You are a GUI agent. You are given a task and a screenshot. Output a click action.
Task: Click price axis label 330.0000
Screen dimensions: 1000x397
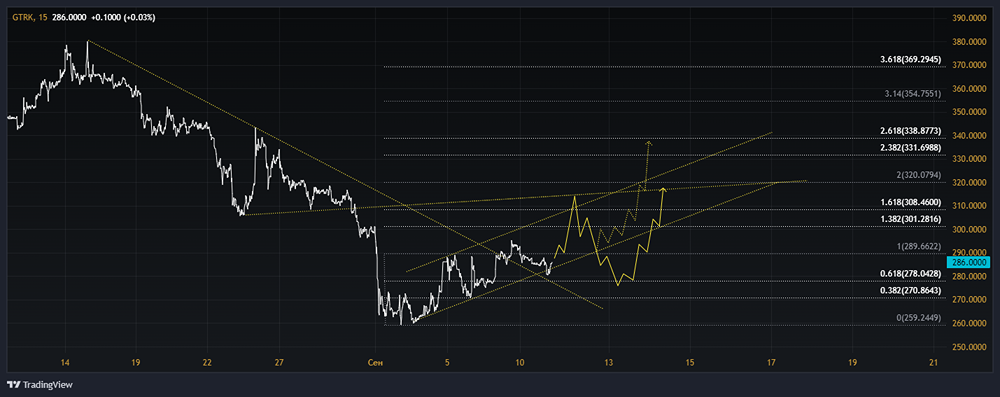point(969,159)
